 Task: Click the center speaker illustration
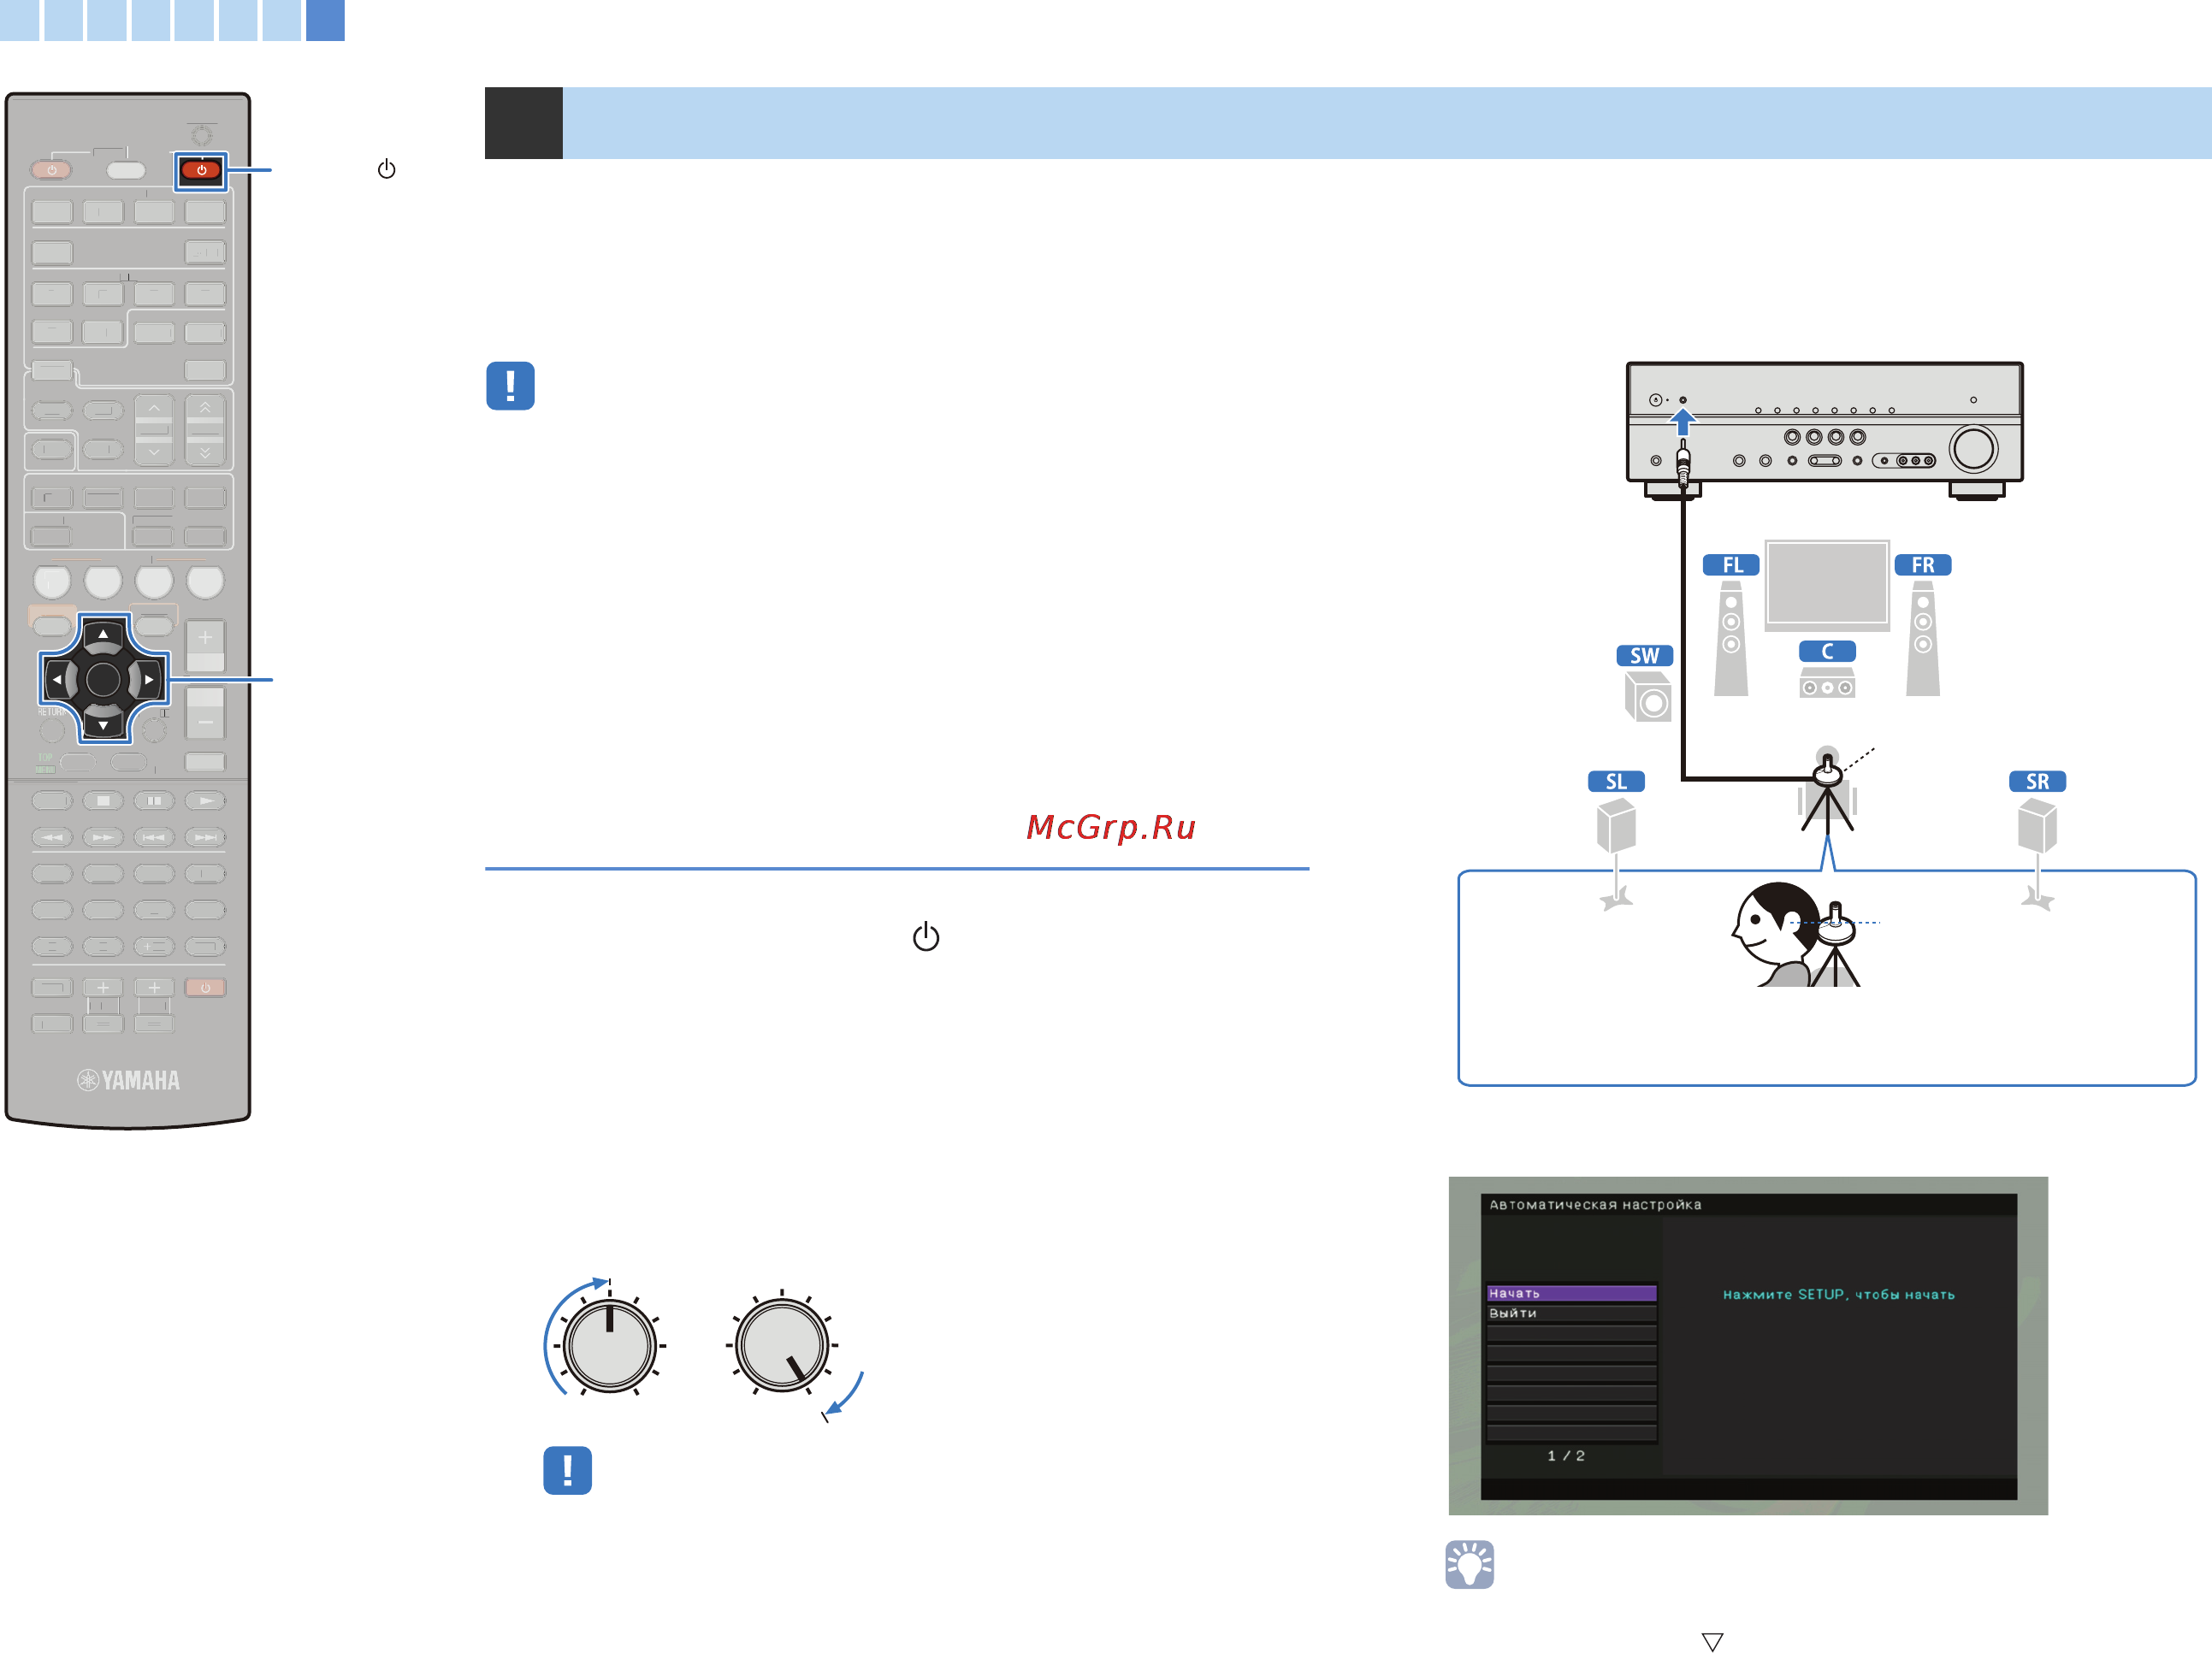(x=1827, y=683)
